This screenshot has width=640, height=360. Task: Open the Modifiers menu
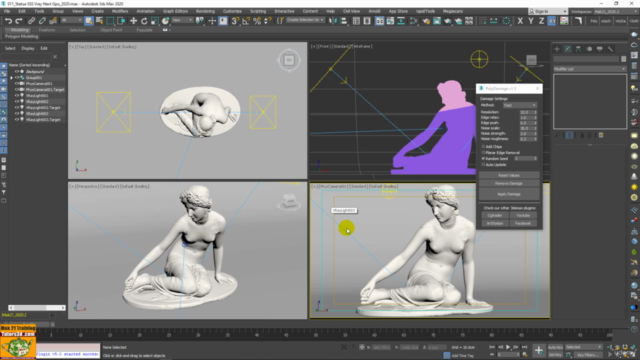click(x=120, y=11)
